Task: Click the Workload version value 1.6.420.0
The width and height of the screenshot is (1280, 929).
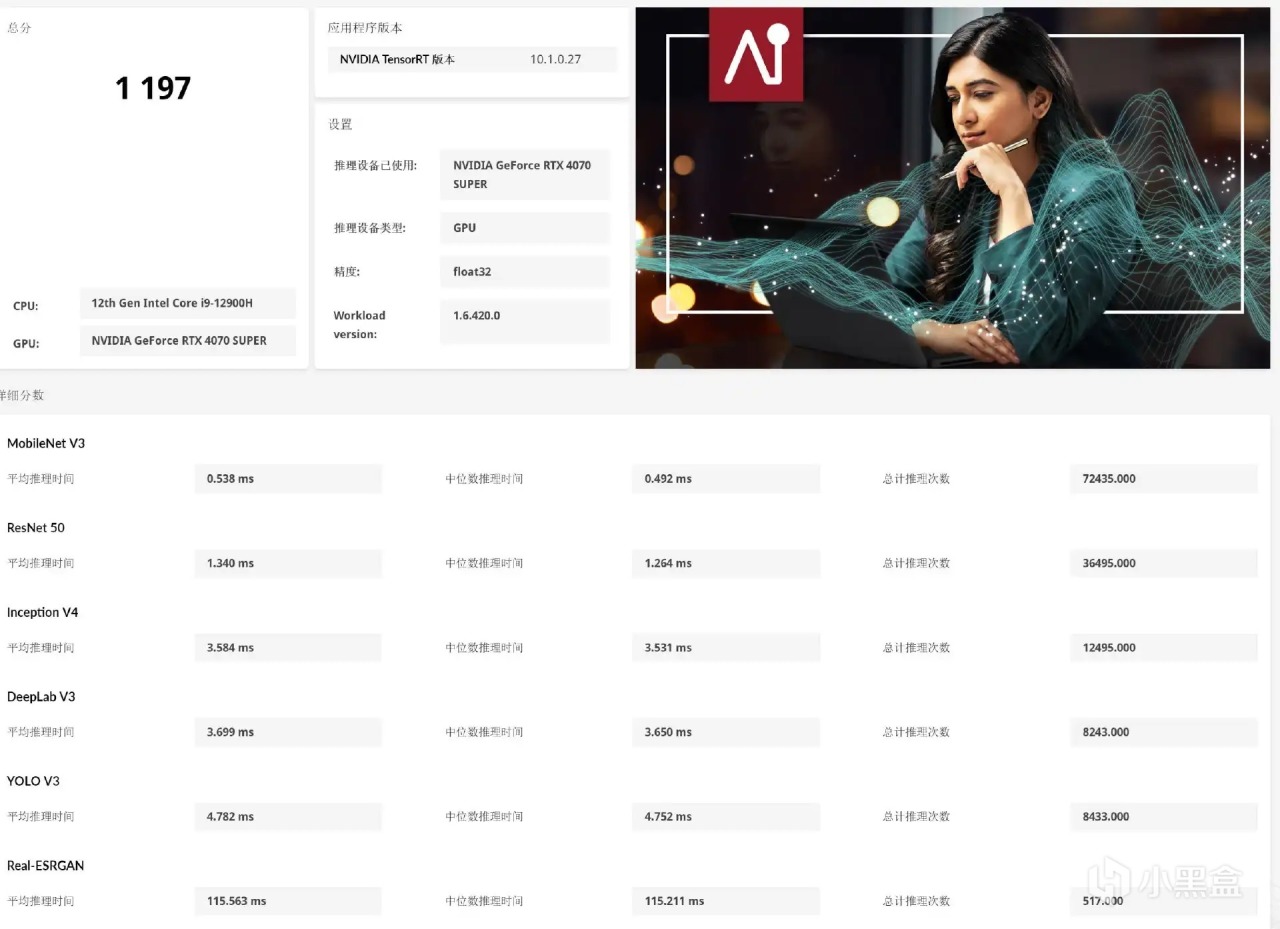Action: (524, 322)
